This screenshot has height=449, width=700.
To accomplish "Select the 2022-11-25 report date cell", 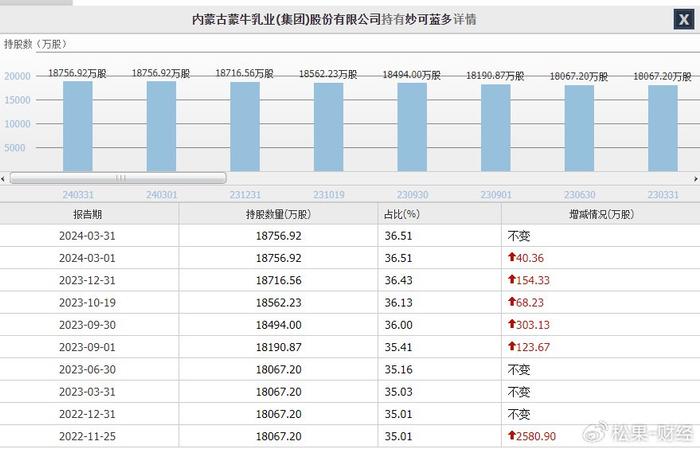I will [x=88, y=437].
